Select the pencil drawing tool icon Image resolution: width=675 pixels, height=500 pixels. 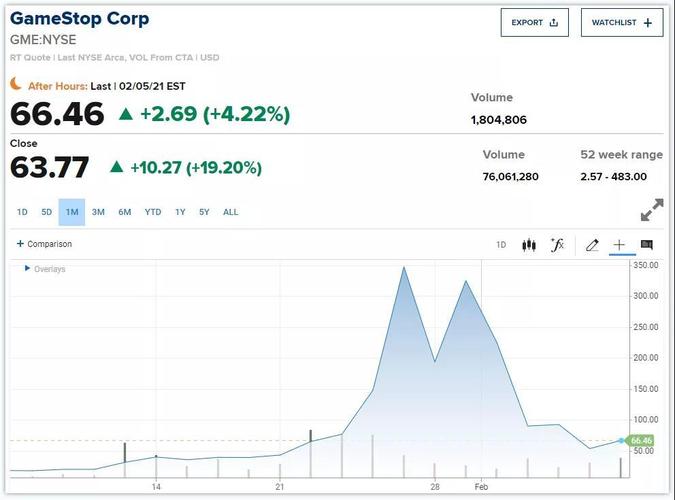point(592,245)
